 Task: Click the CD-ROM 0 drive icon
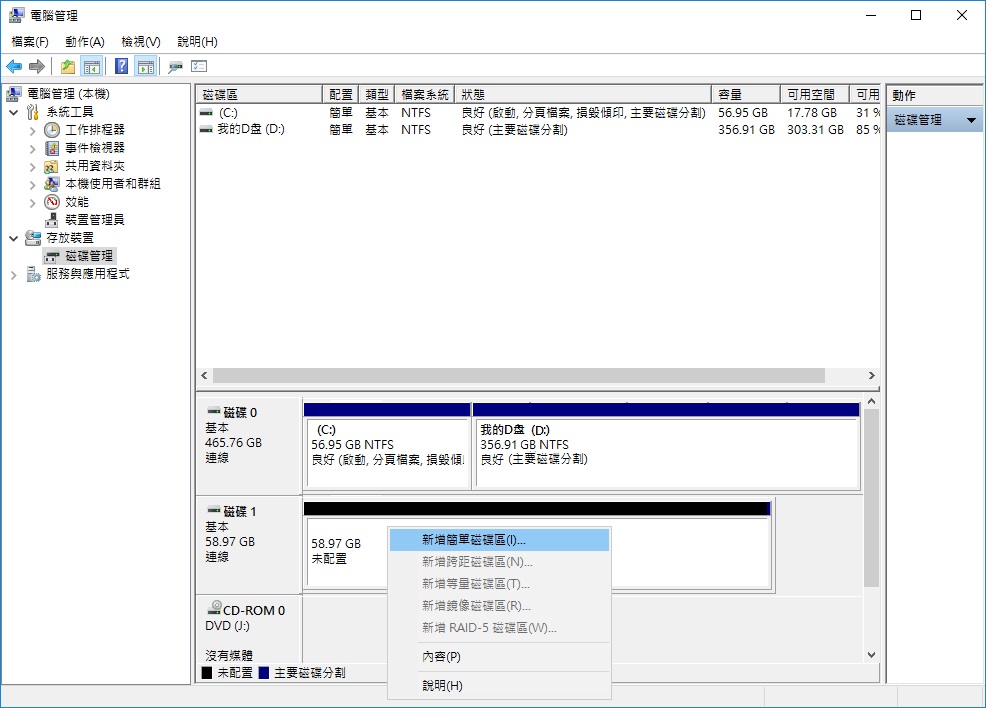214,607
